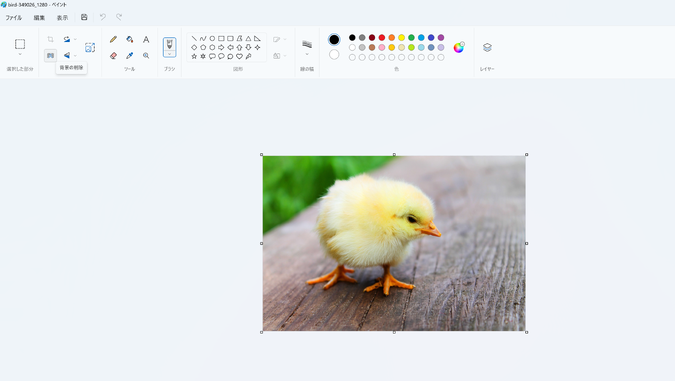This screenshot has height=381, width=675.
Task: Choose the four-point star shape
Action: 257,47
